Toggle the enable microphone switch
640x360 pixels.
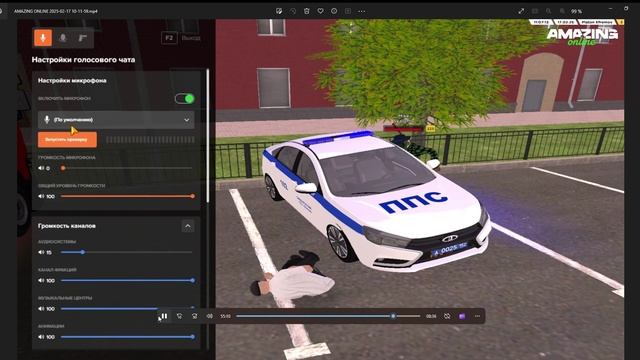185,98
